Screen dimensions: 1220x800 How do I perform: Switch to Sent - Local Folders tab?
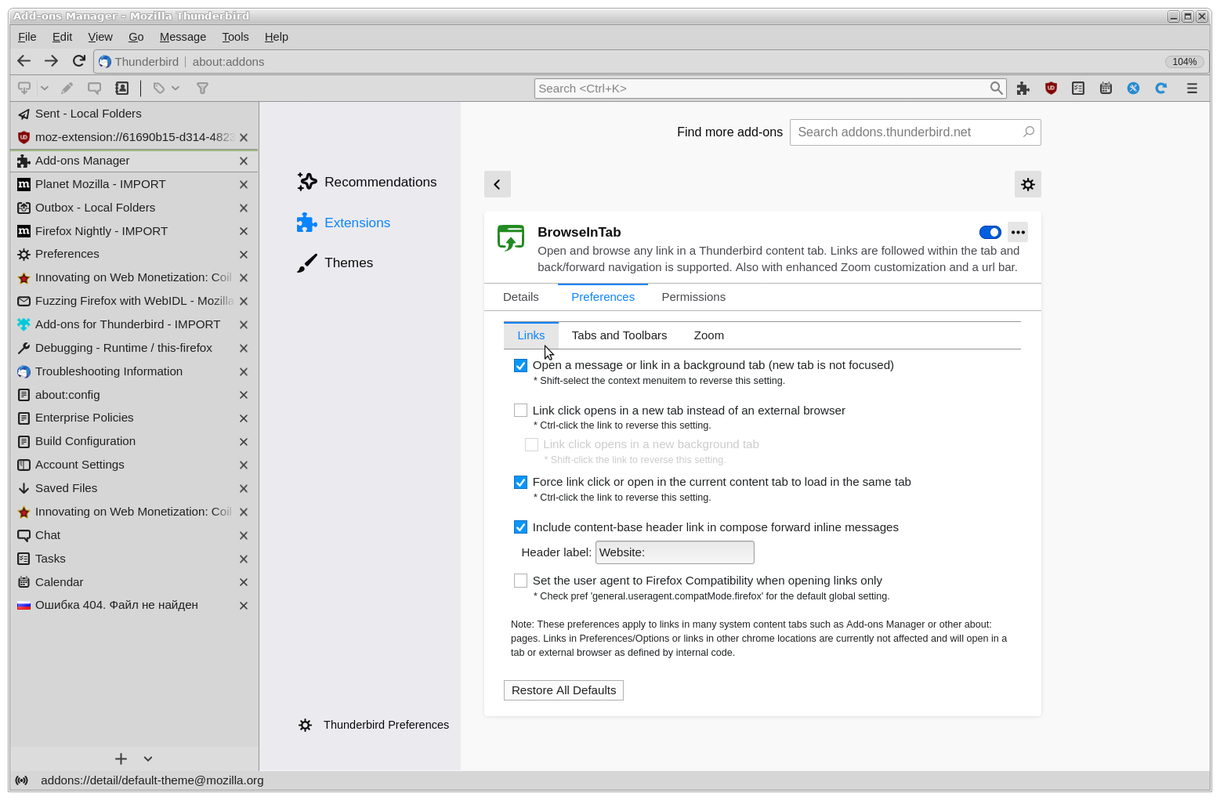pyautogui.click(x=134, y=114)
